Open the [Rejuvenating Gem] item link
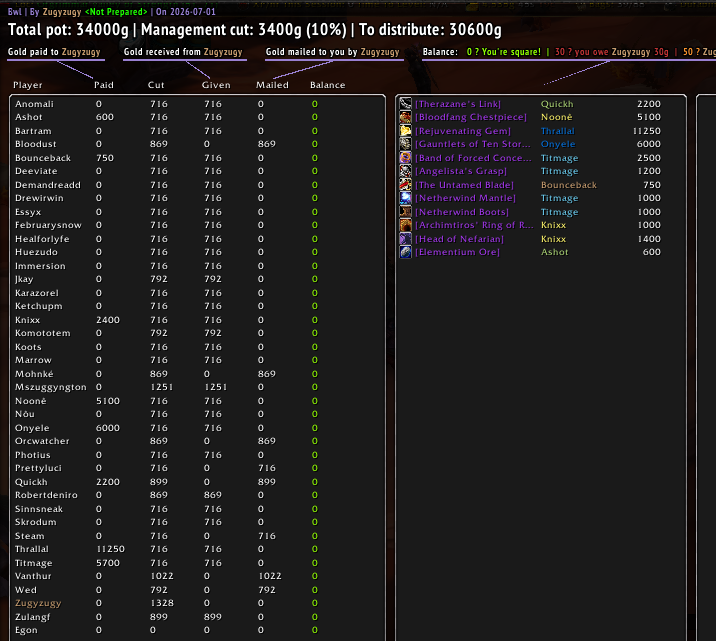The width and height of the screenshot is (716, 641). 463,131
